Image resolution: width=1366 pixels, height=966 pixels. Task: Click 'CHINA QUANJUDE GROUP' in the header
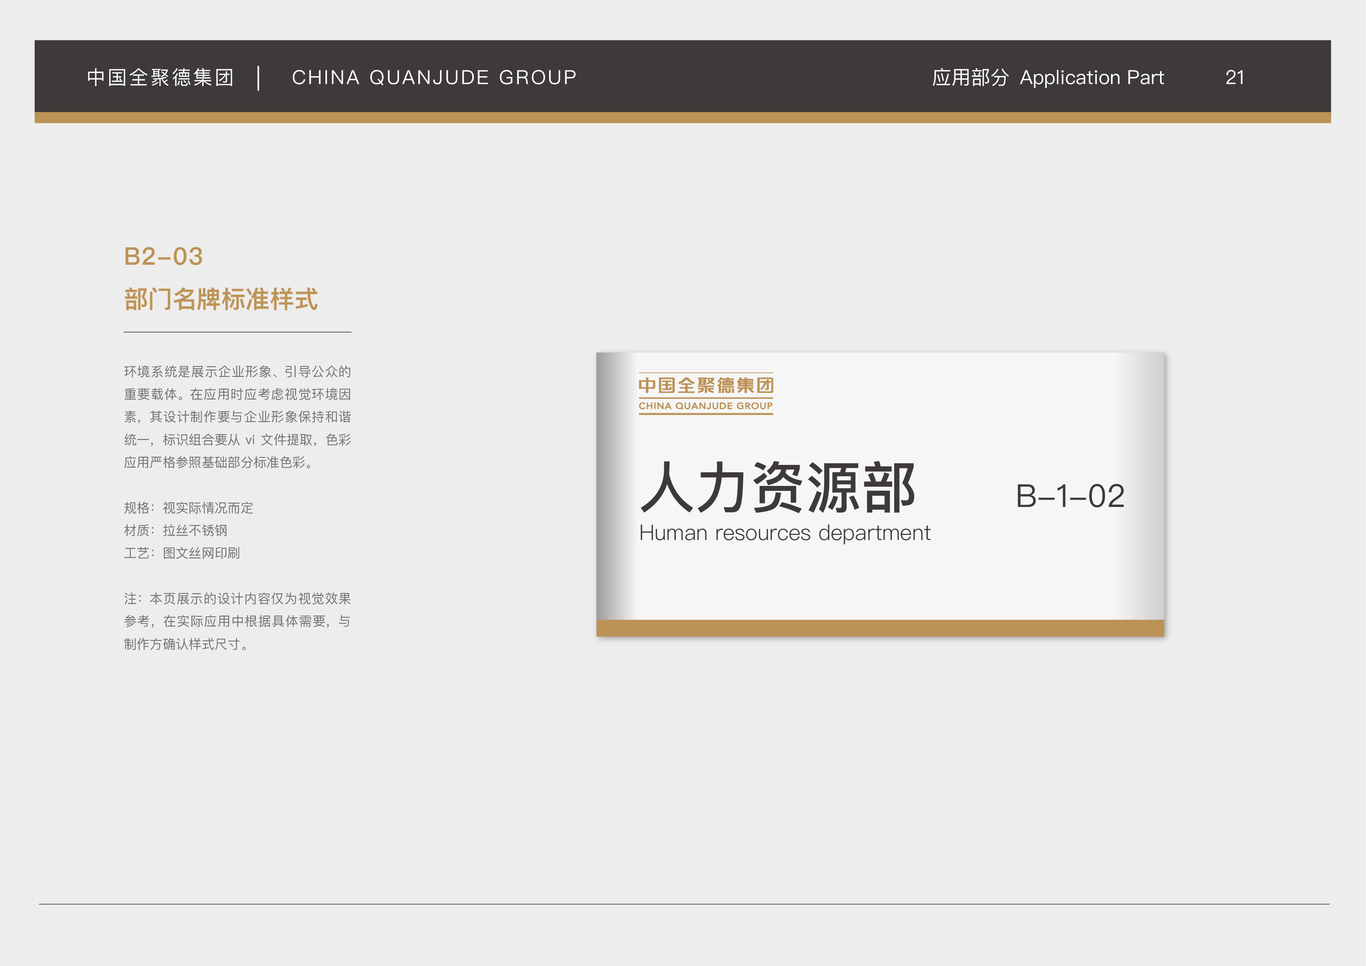point(434,78)
